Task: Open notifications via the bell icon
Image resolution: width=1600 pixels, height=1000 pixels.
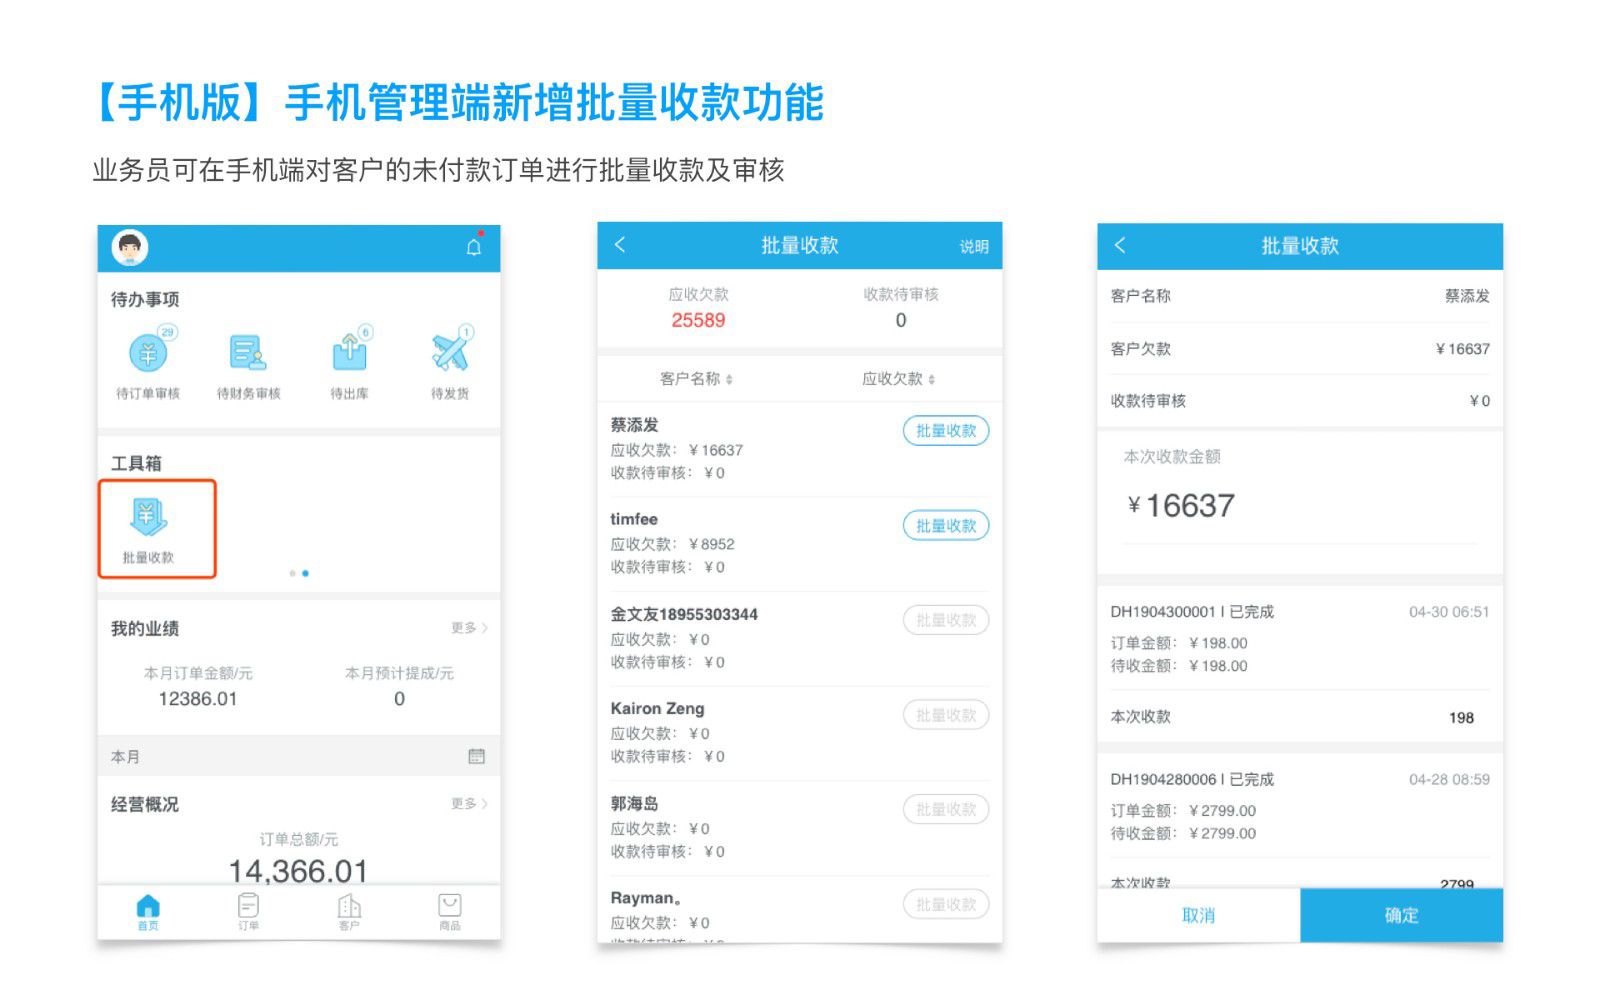Action: click(x=474, y=247)
